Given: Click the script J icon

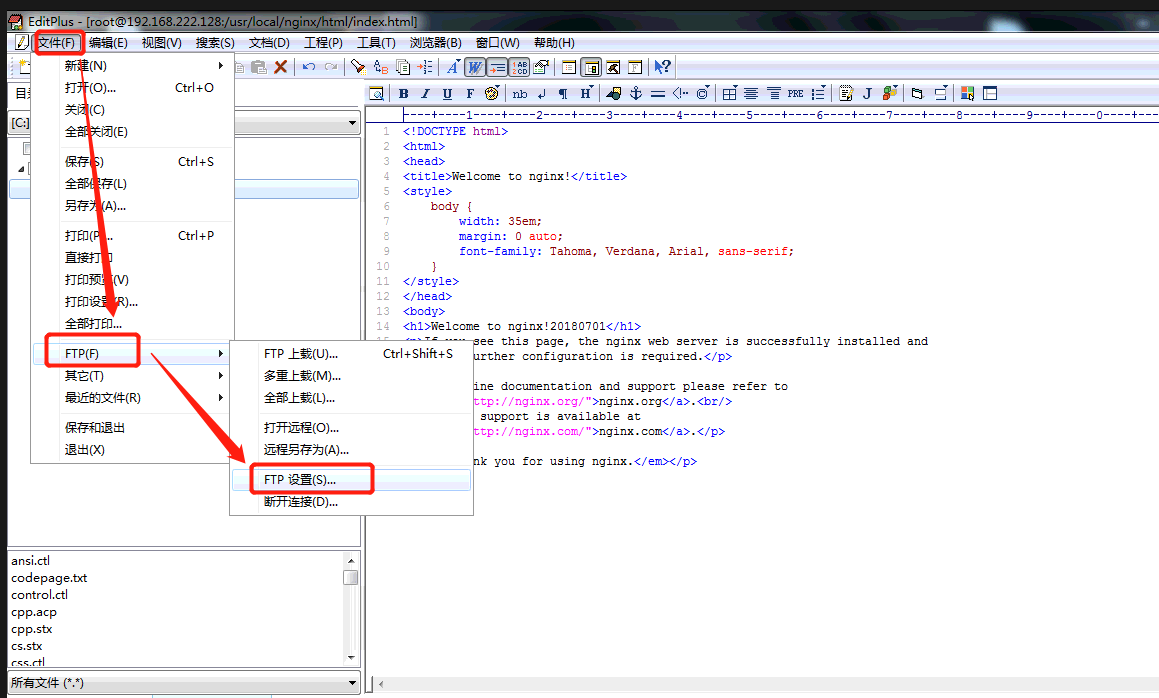Looking at the screenshot, I should pyautogui.click(x=868, y=93).
